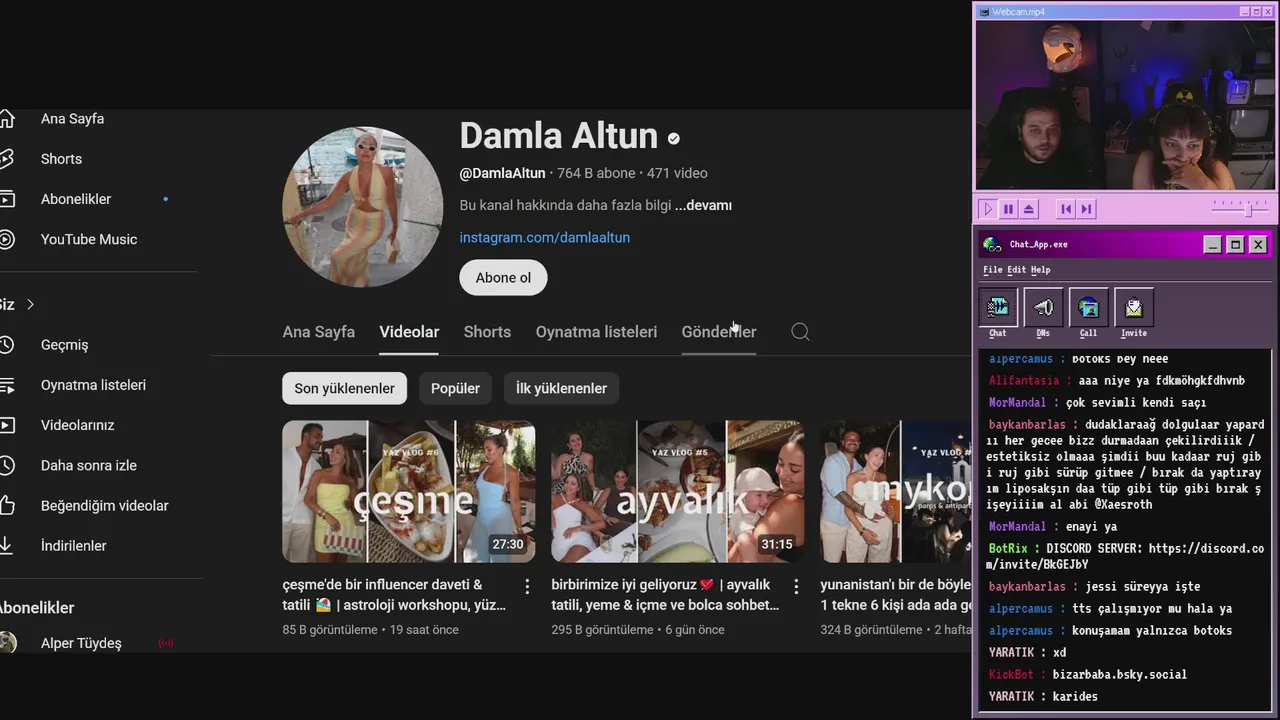
Task: Open Beğendiğim videolar list
Action: (x=104, y=506)
